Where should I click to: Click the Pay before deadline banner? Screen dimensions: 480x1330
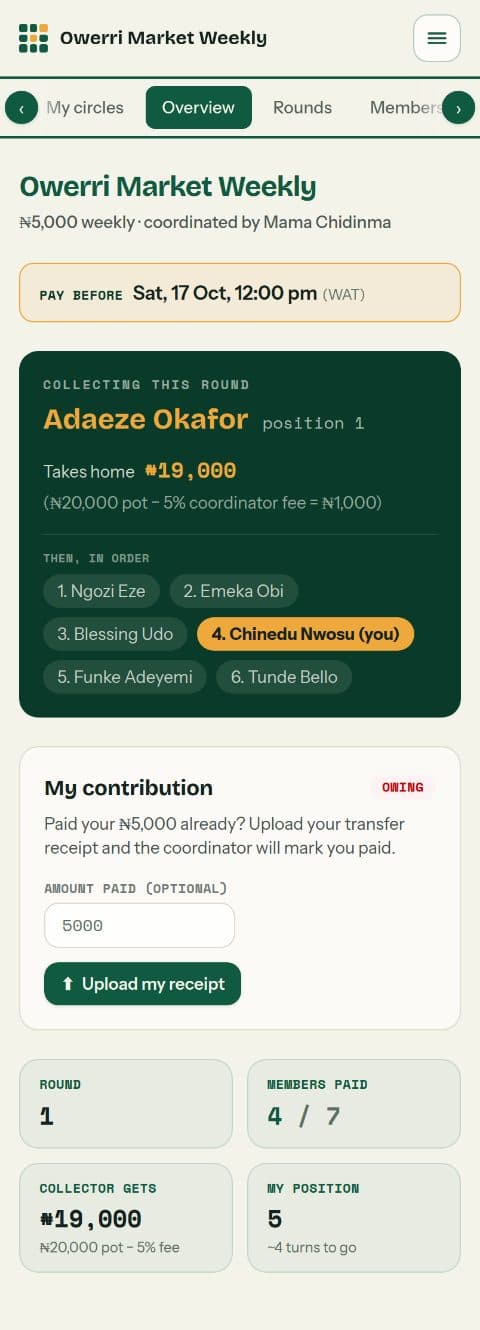pyautogui.click(x=240, y=293)
